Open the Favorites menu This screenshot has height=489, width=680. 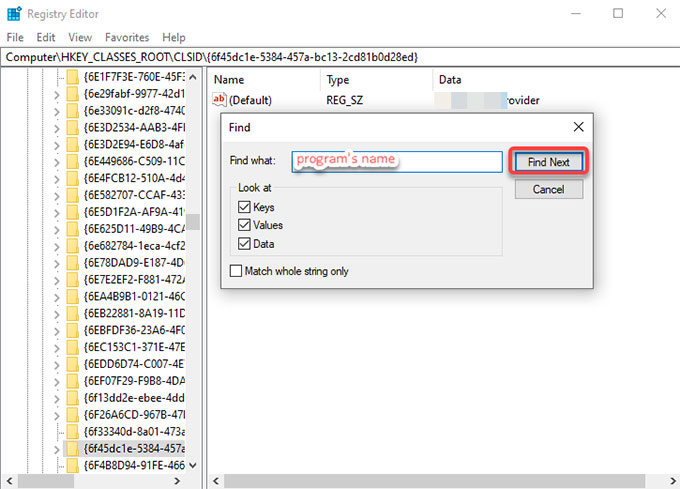point(127,37)
